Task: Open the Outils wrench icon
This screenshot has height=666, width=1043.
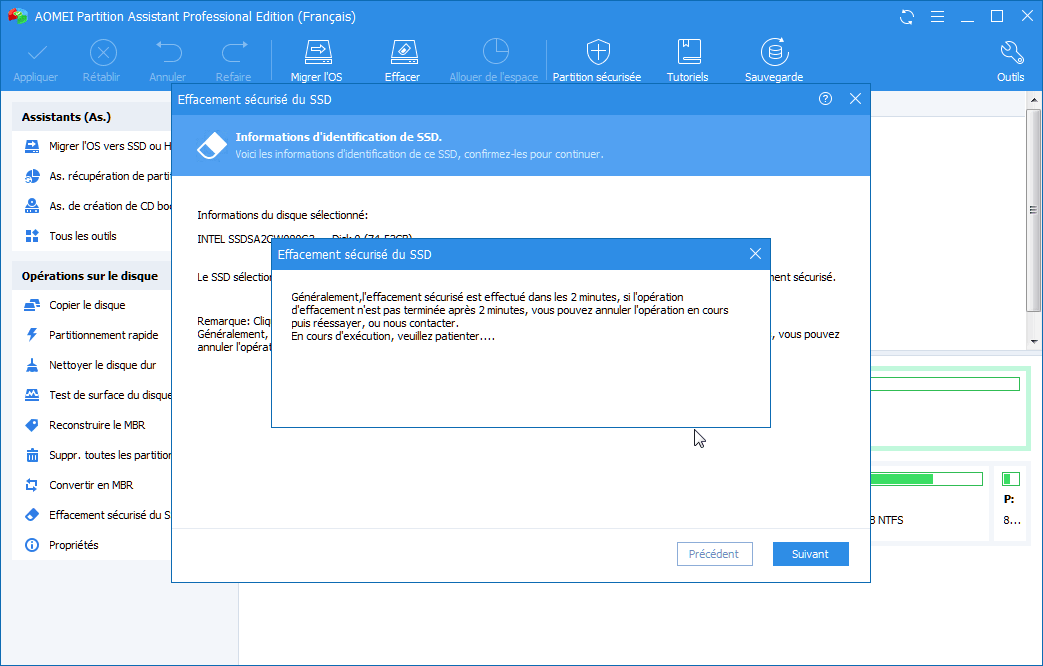Action: coord(1012,53)
